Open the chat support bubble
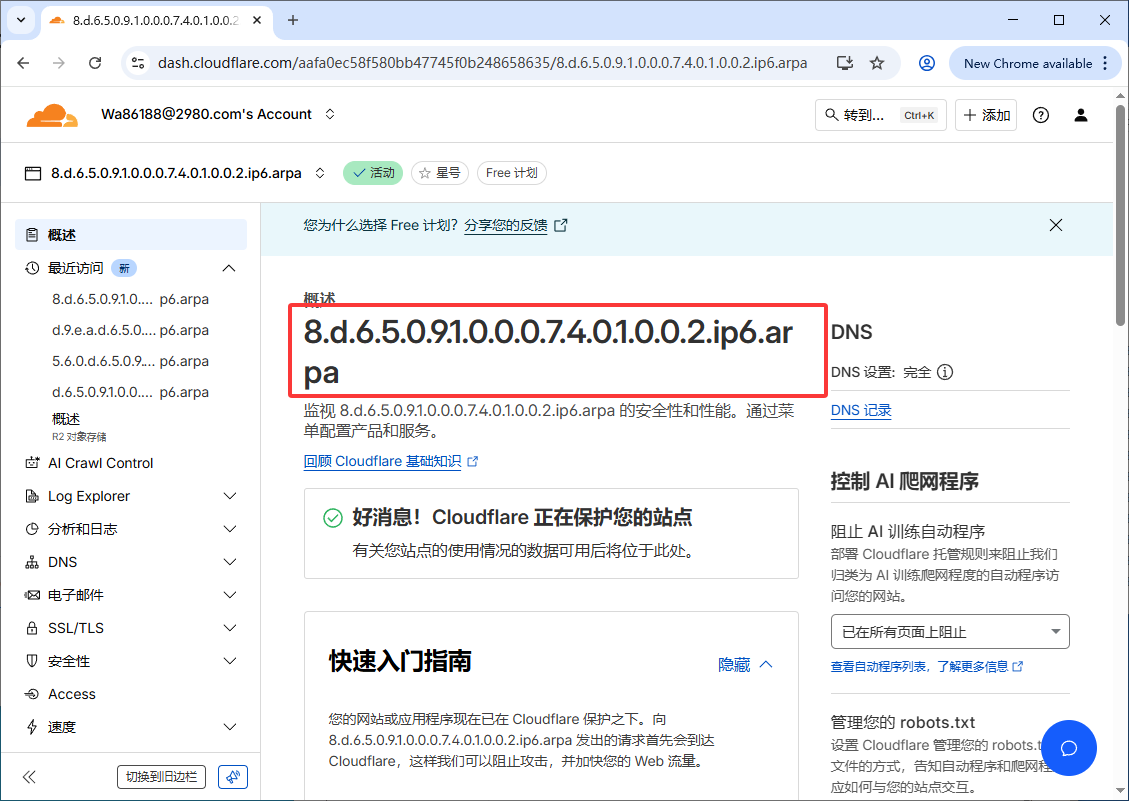 pyautogui.click(x=1069, y=748)
